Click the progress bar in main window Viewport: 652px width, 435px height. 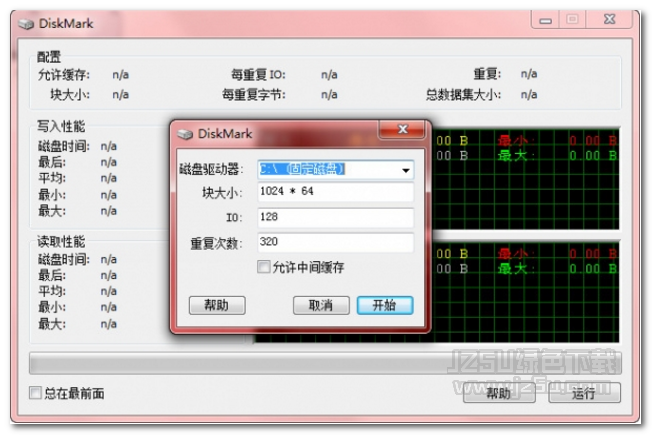click(325, 363)
